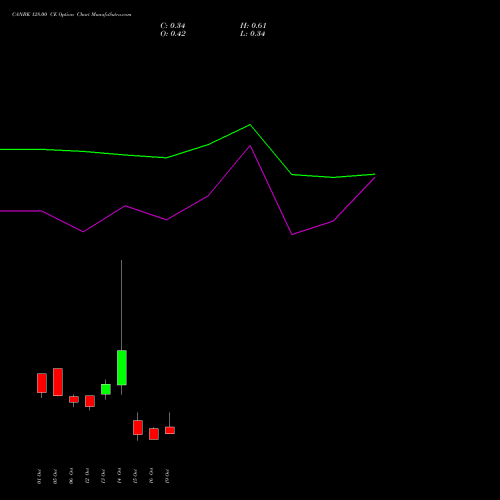The height and width of the screenshot is (500, 500).
Task: Click the '01 Oct' date axis label
Action: (39, 476)
